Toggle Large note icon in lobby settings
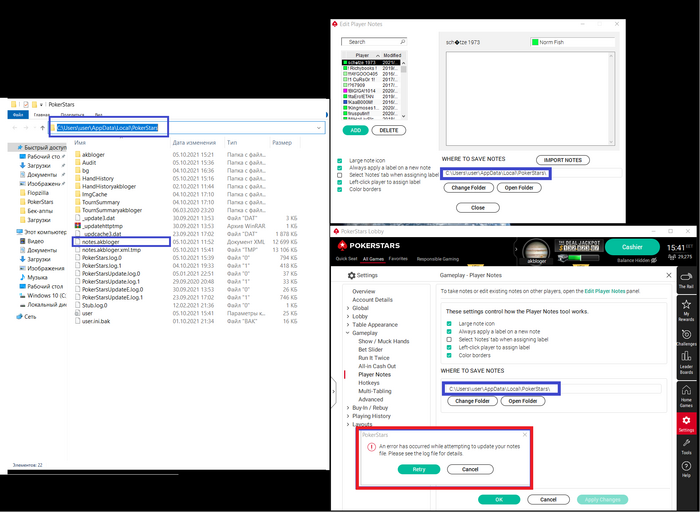This screenshot has width=700, height=512. click(449, 324)
